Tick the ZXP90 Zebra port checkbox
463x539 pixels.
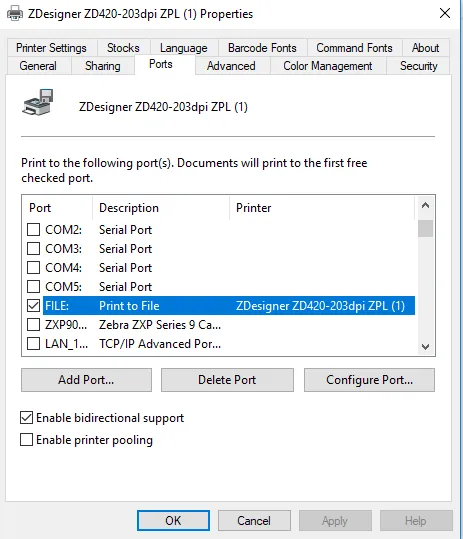[33, 324]
